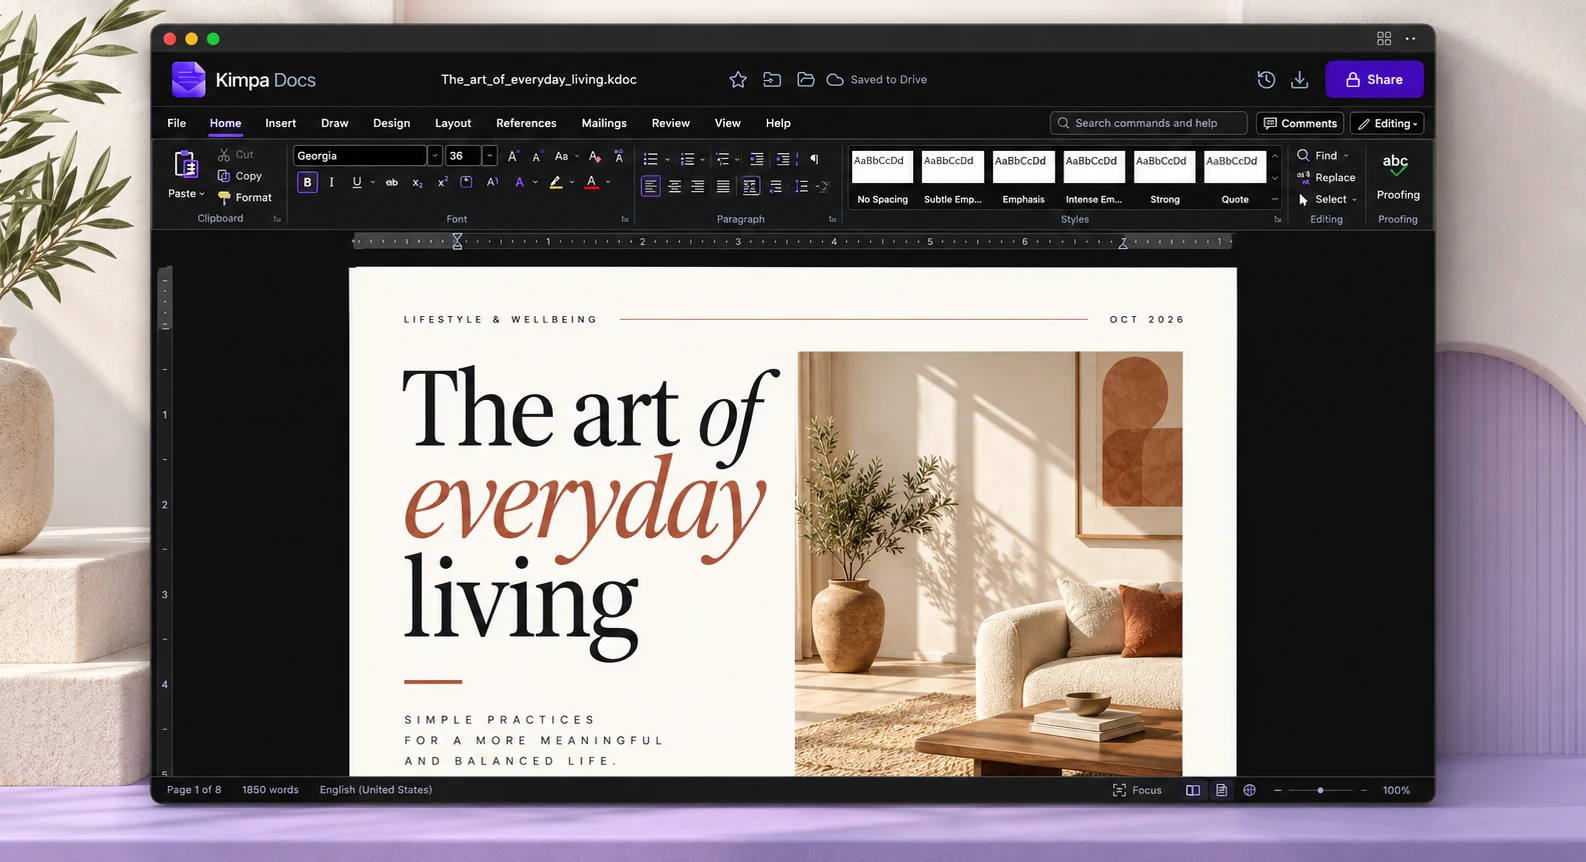Click the Search commands and help field
Screen dimensions: 1586x862
point(1148,124)
